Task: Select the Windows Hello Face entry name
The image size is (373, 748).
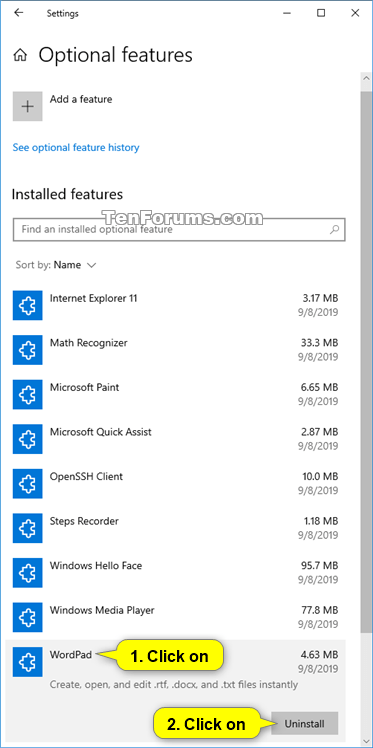Action: click(x=96, y=565)
